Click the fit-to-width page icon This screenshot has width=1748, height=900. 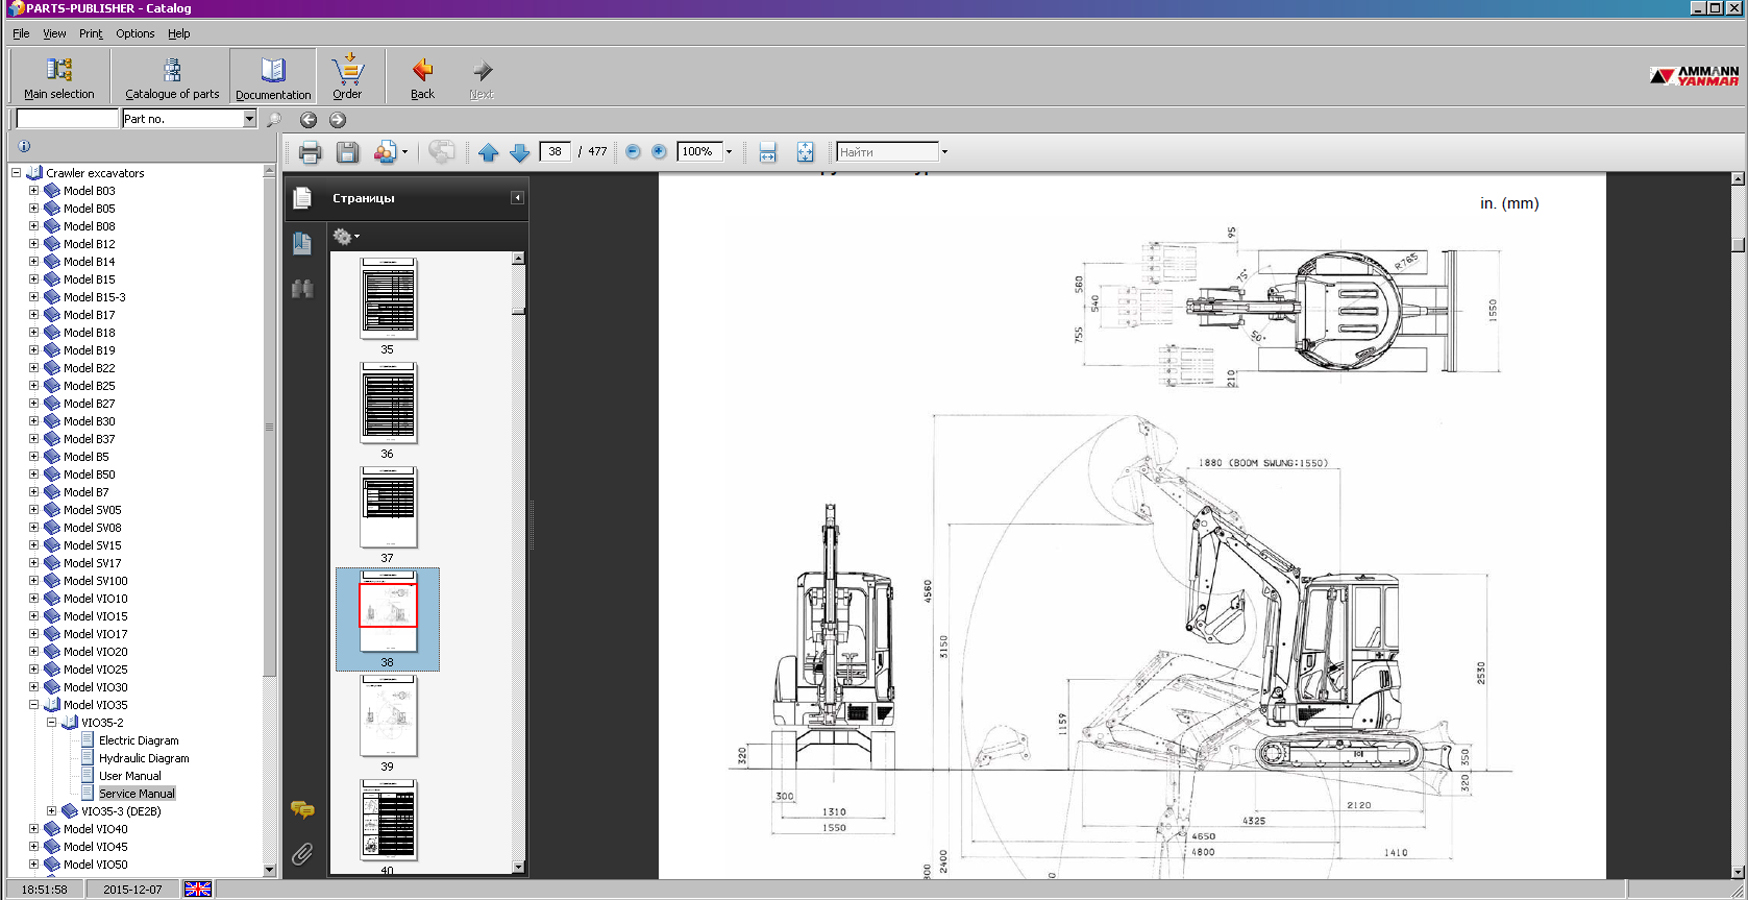tap(767, 152)
